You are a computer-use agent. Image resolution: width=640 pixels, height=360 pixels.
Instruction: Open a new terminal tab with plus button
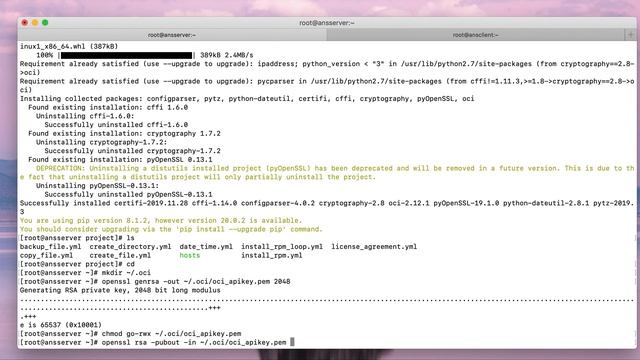(x=631, y=35)
